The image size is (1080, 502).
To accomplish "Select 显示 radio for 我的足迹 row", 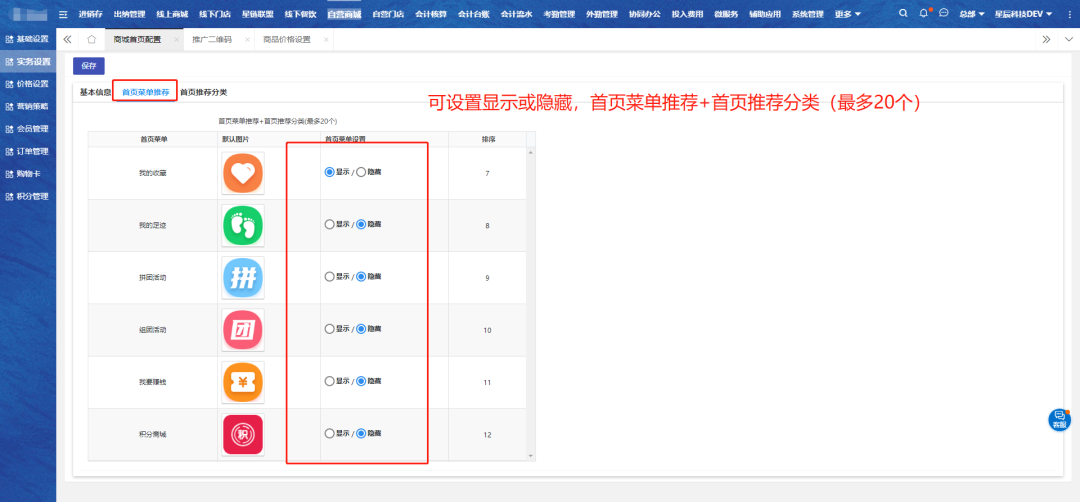I will 329,224.
